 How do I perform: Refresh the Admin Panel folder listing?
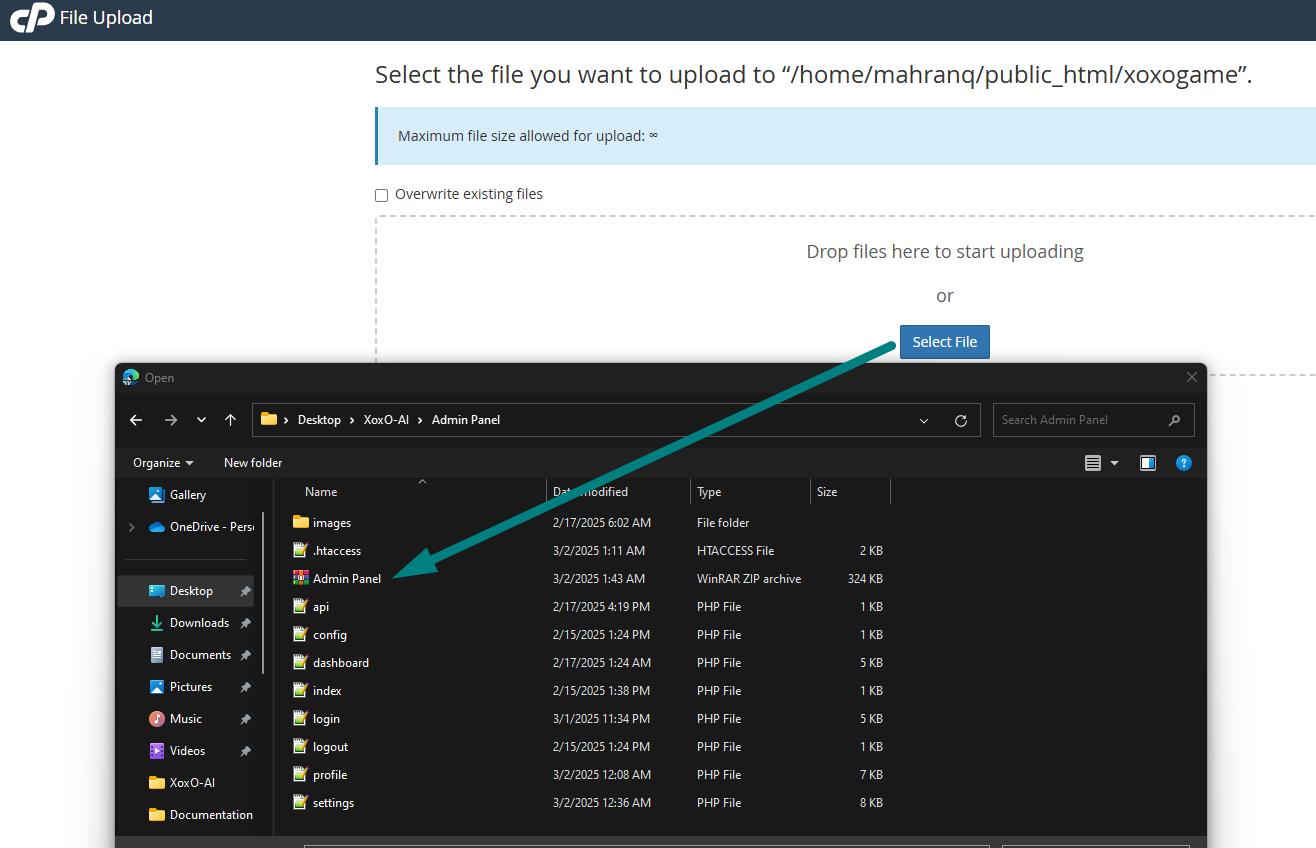tap(961, 421)
